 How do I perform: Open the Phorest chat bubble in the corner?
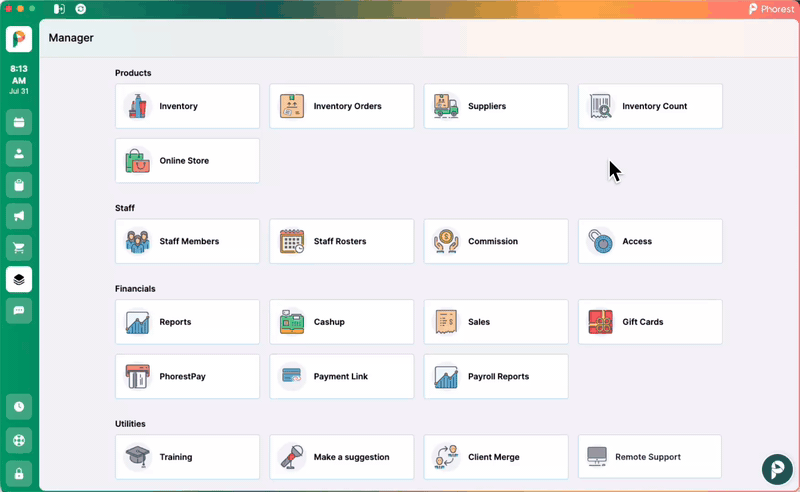pyautogui.click(x=777, y=469)
